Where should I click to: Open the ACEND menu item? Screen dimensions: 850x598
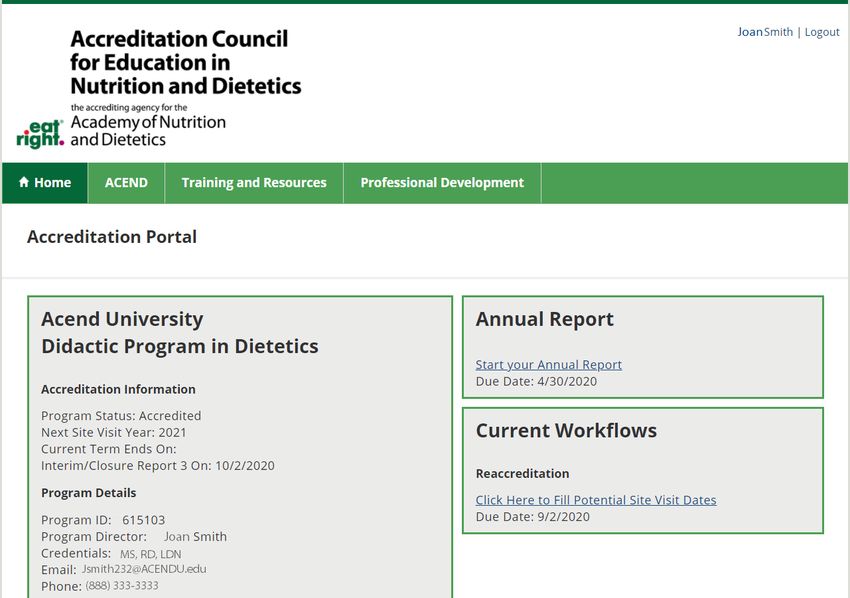tap(126, 183)
